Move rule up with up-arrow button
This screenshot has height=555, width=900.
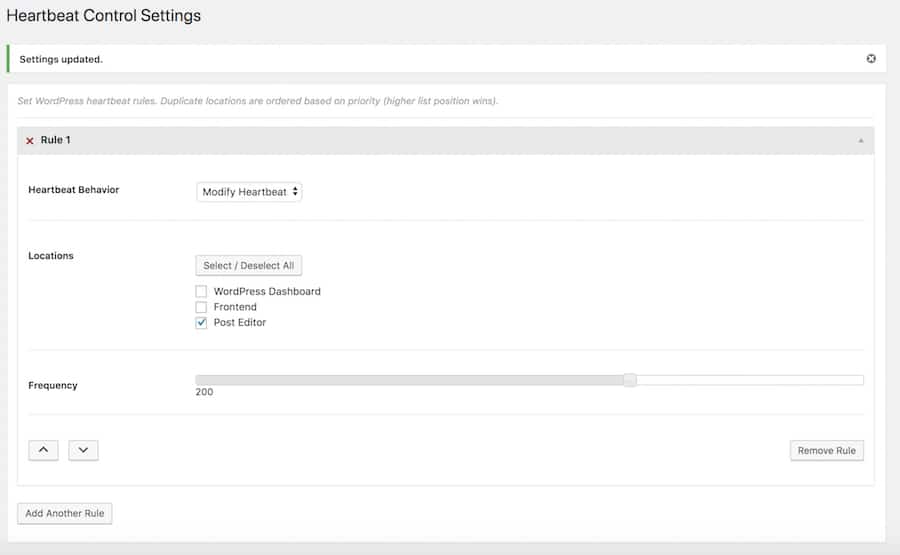point(43,450)
